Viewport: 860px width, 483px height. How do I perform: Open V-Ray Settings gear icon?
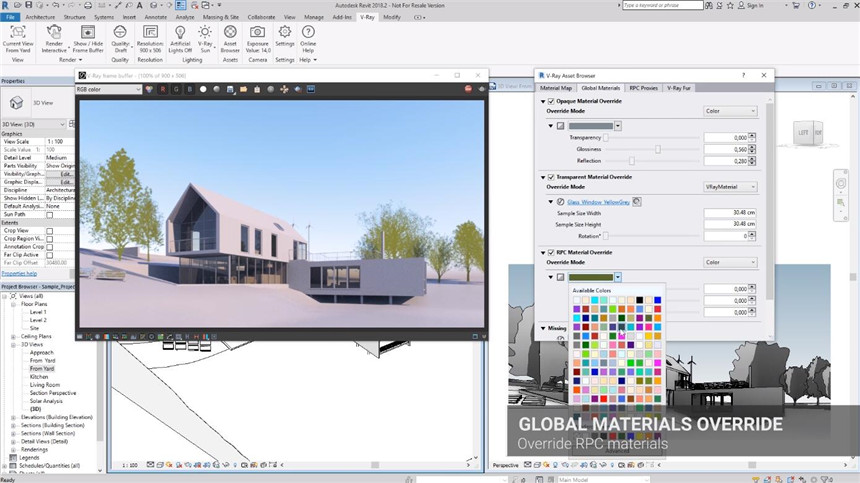click(284, 32)
